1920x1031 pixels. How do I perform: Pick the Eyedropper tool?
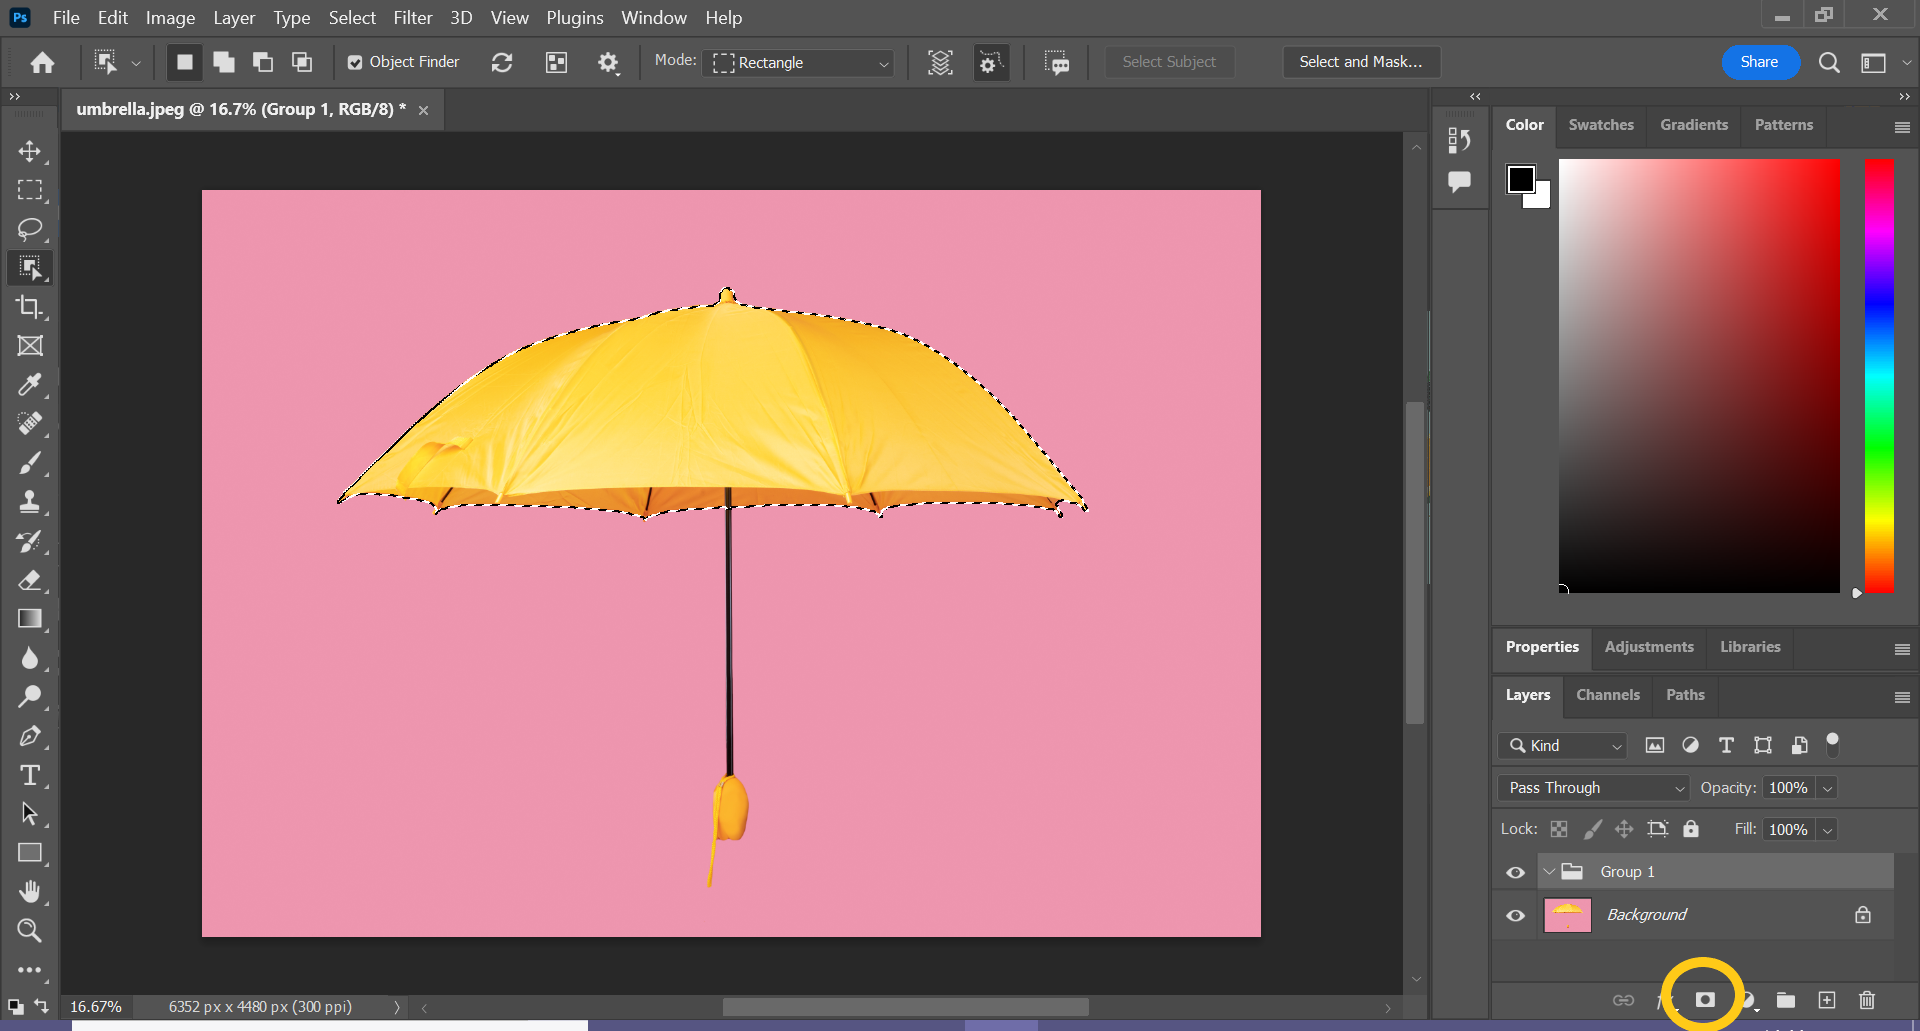pyautogui.click(x=30, y=385)
